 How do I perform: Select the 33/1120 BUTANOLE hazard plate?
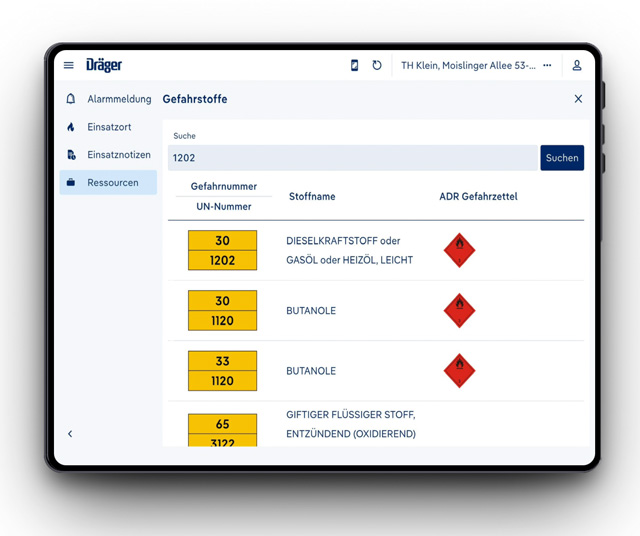pos(222,371)
